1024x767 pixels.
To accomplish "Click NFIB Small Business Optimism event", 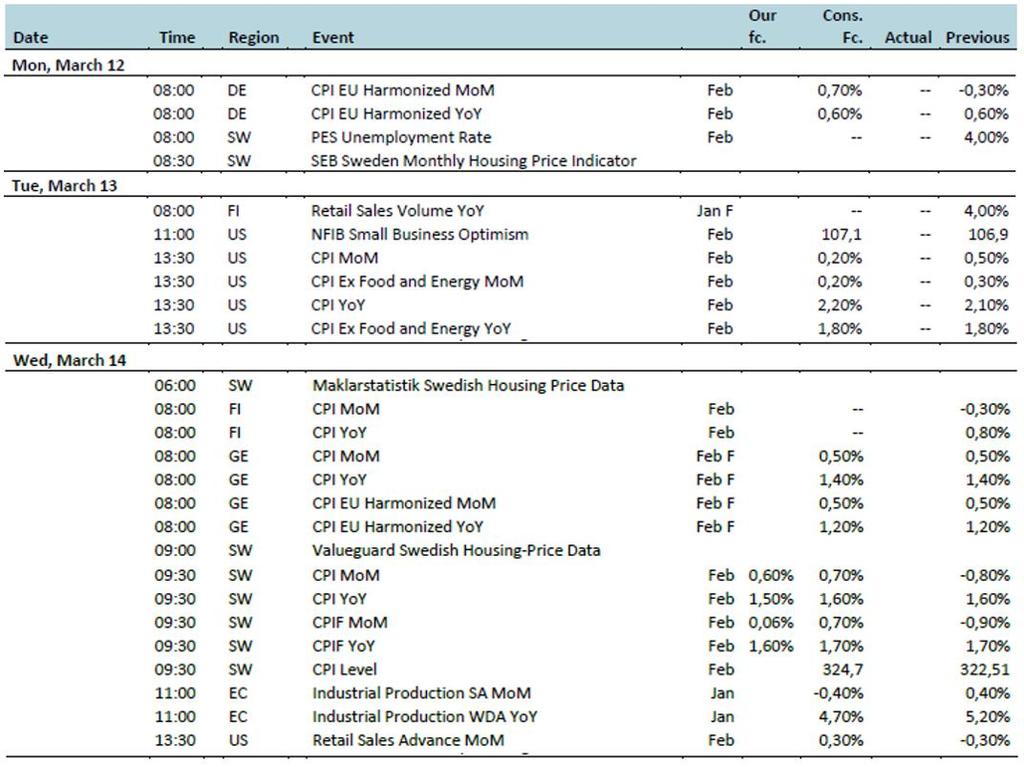I will (420, 234).
